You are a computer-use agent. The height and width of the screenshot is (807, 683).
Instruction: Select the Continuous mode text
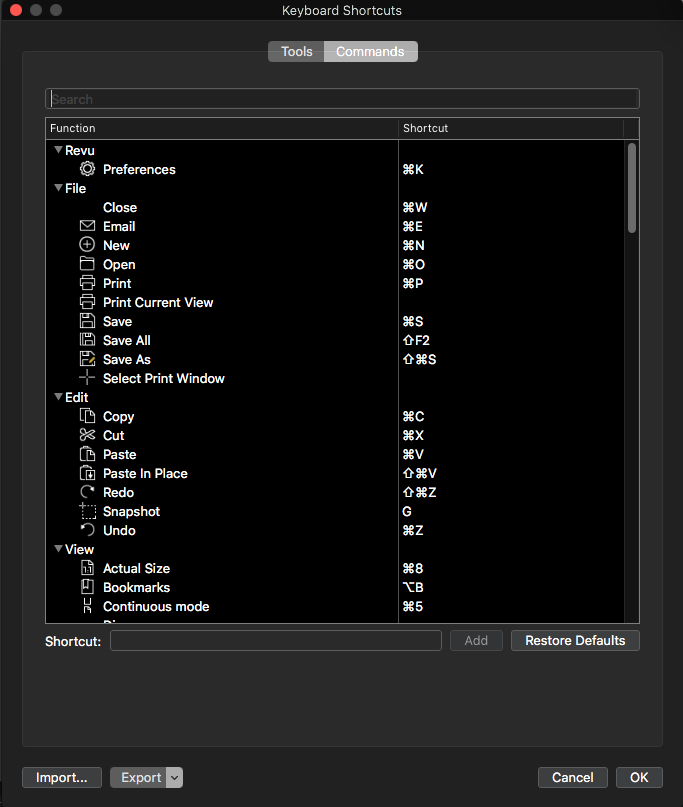click(x=156, y=606)
